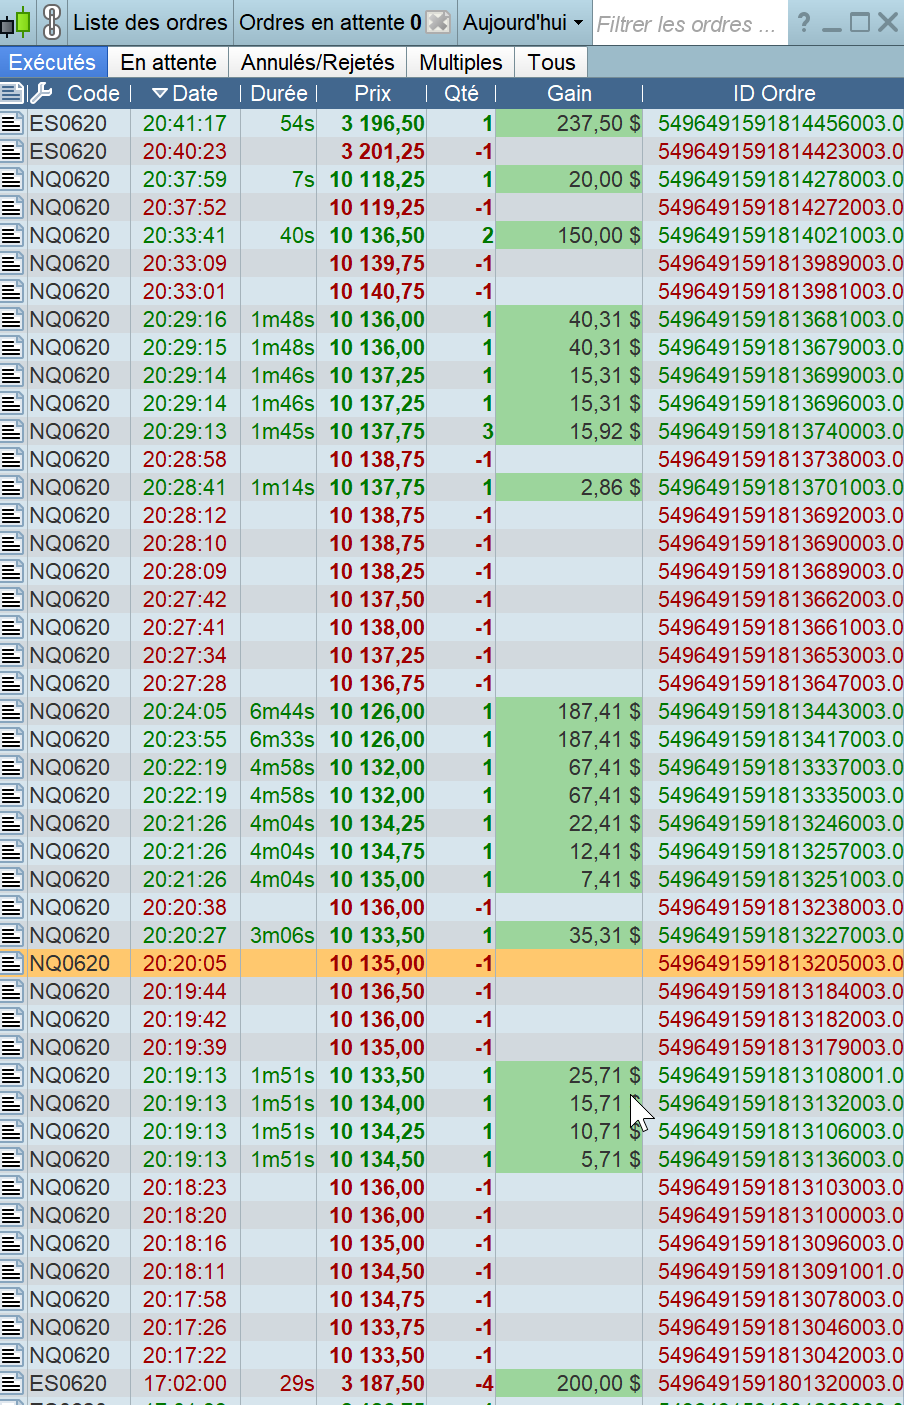Select duration 6m44s cell
The image size is (904, 1405).
click(279, 712)
